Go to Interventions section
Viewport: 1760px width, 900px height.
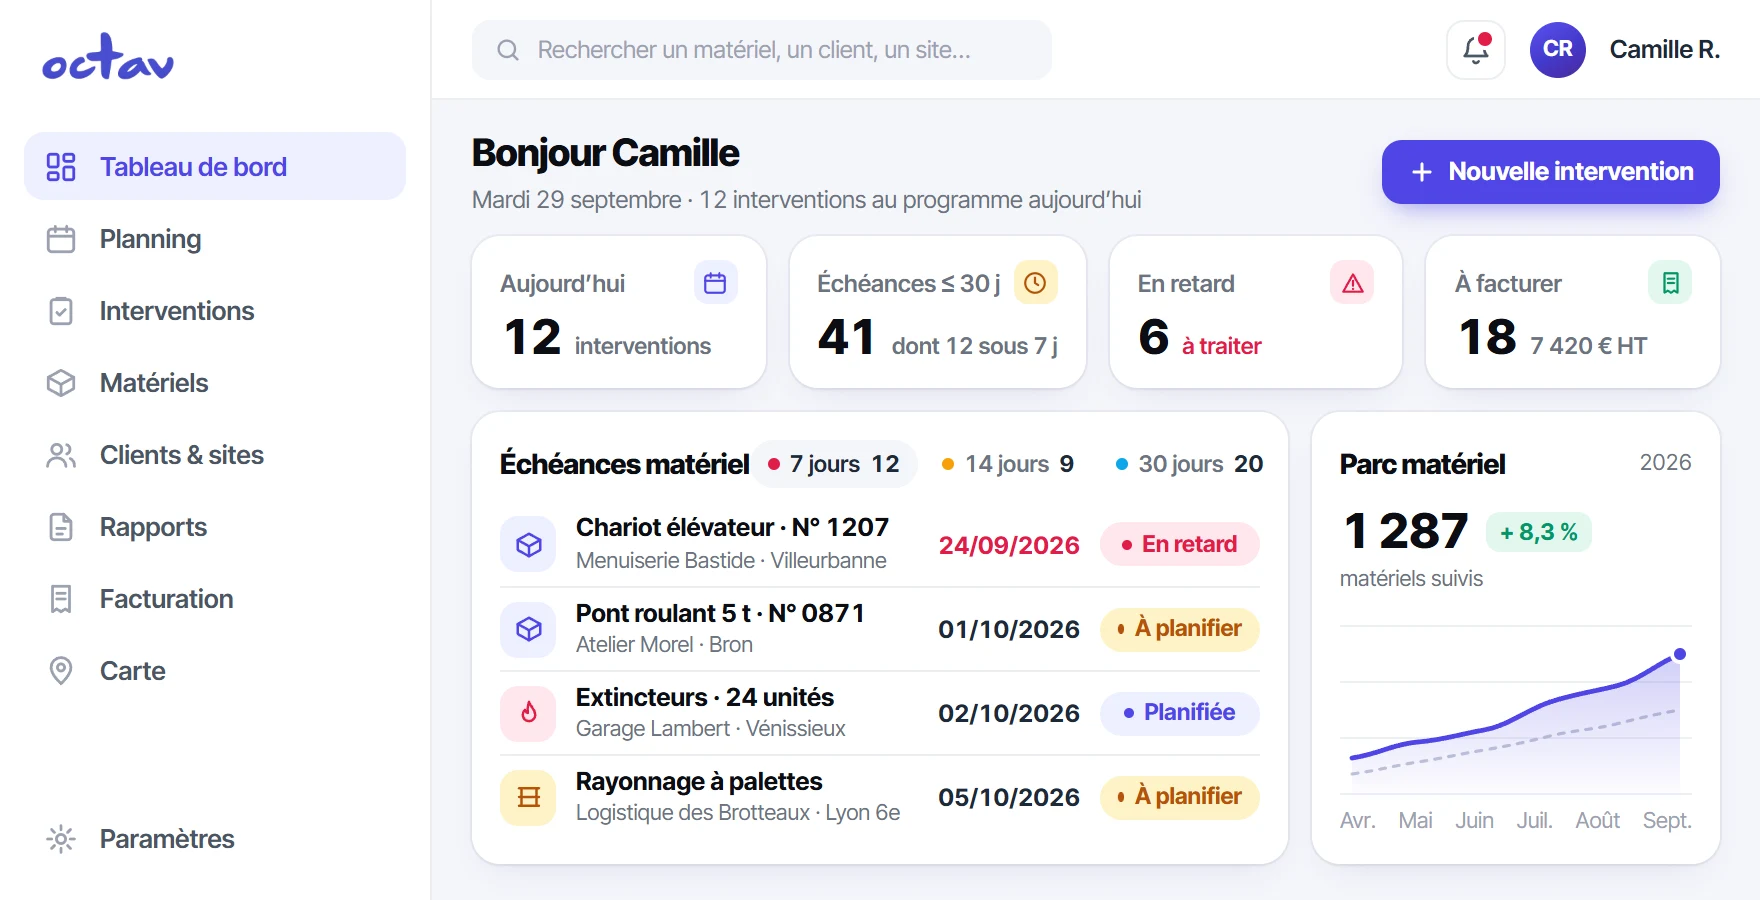[215, 311]
